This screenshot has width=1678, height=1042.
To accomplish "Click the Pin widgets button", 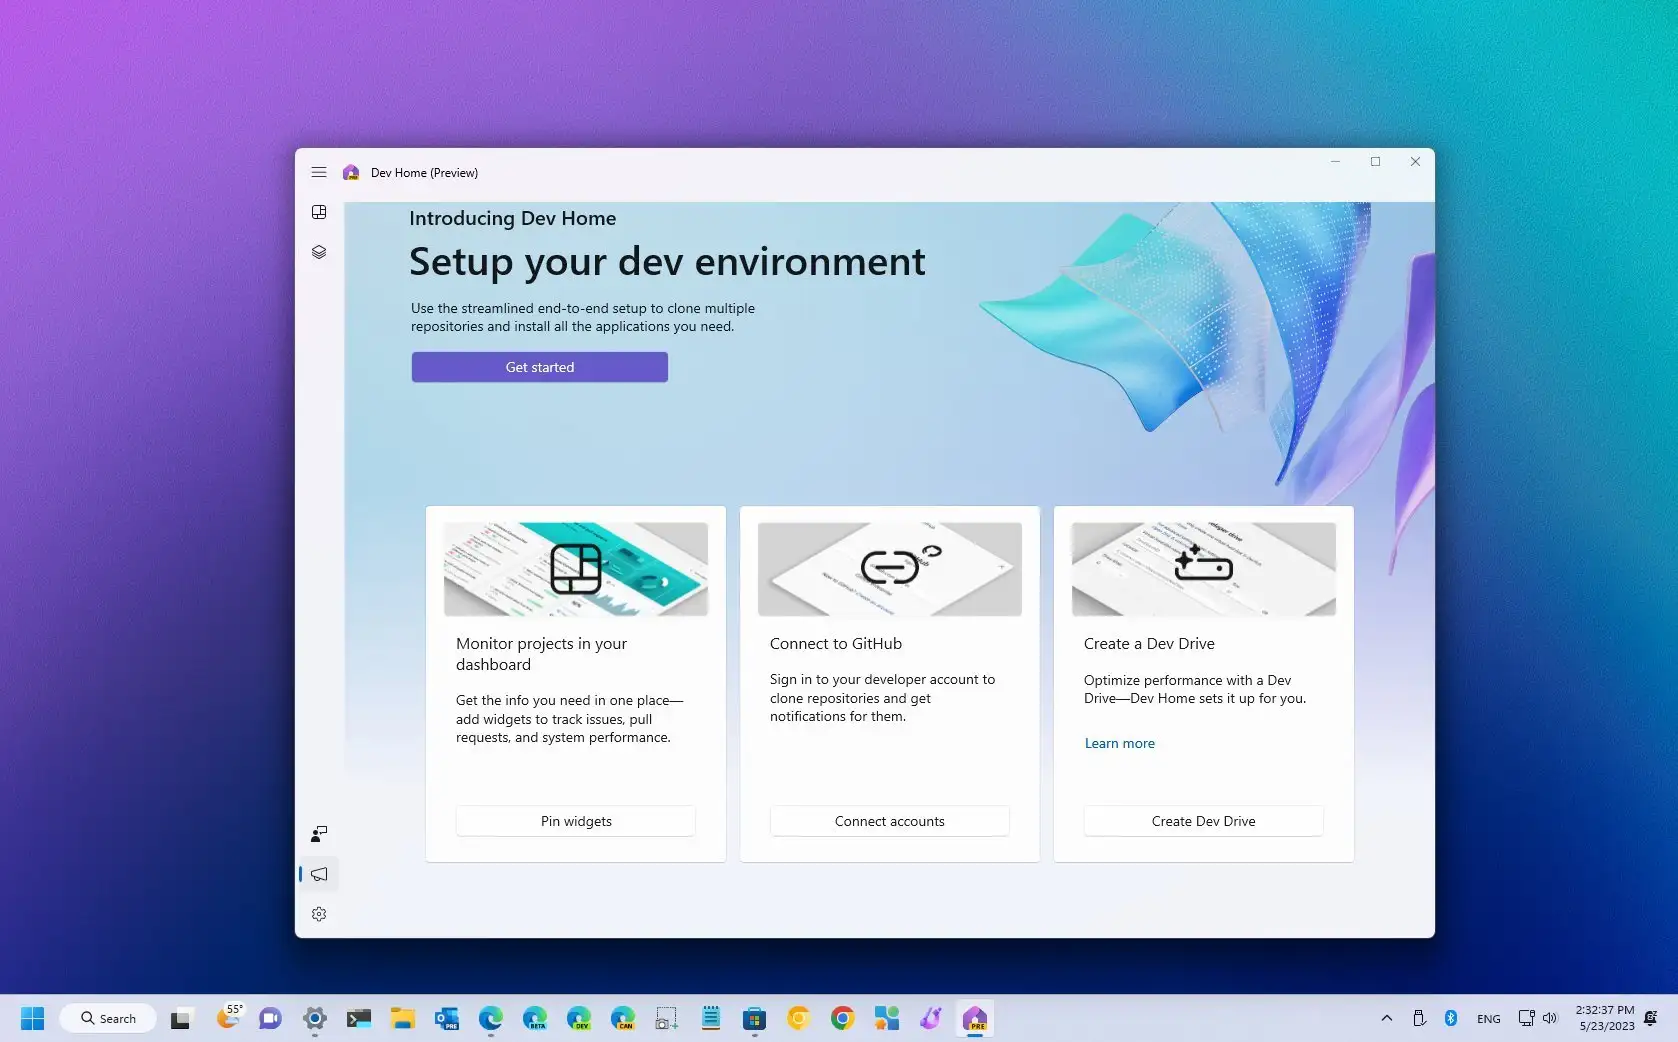I will (575, 820).
